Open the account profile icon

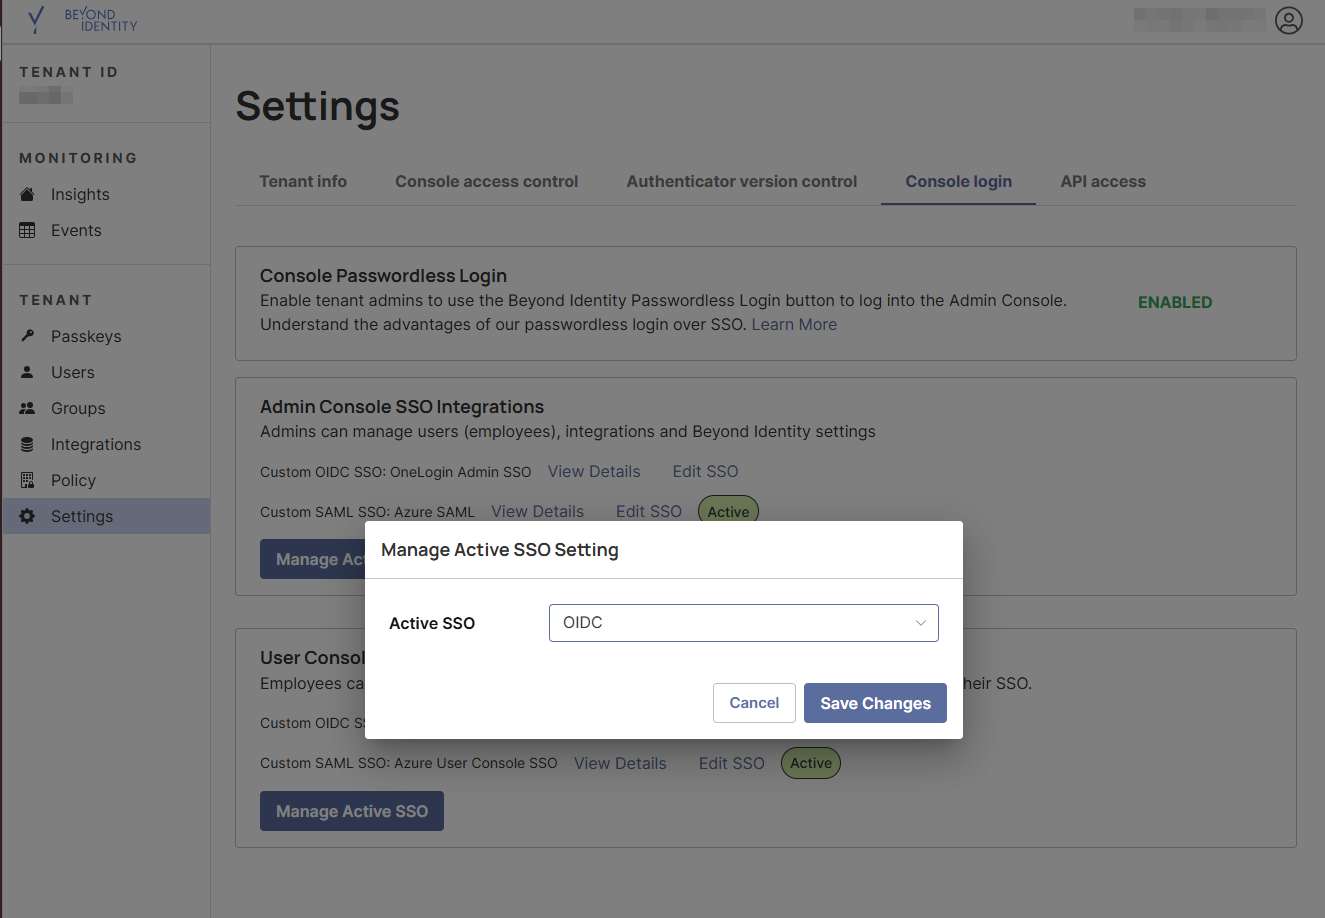coord(1289,20)
